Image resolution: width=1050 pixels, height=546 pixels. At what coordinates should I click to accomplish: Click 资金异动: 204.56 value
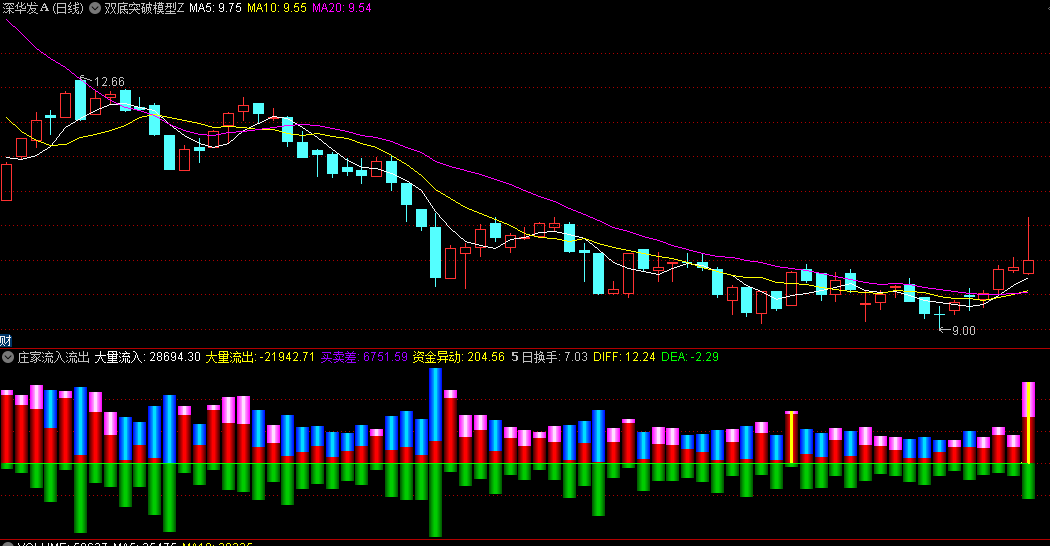[459, 357]
